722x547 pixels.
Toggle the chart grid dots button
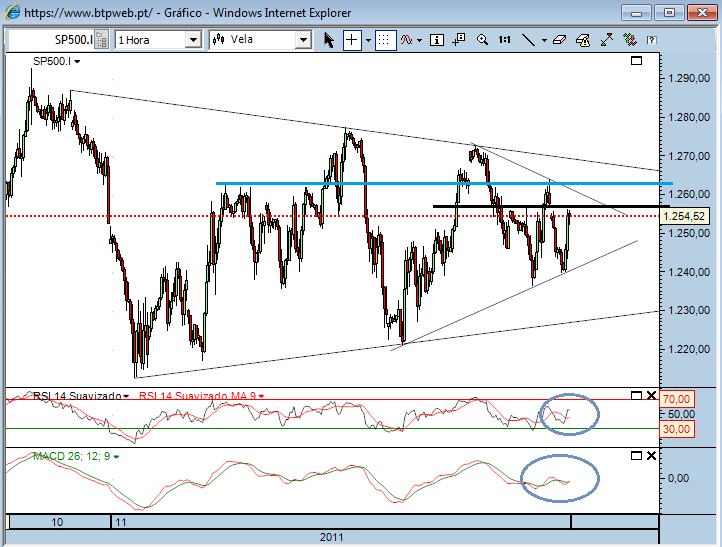tap(385, 40)
